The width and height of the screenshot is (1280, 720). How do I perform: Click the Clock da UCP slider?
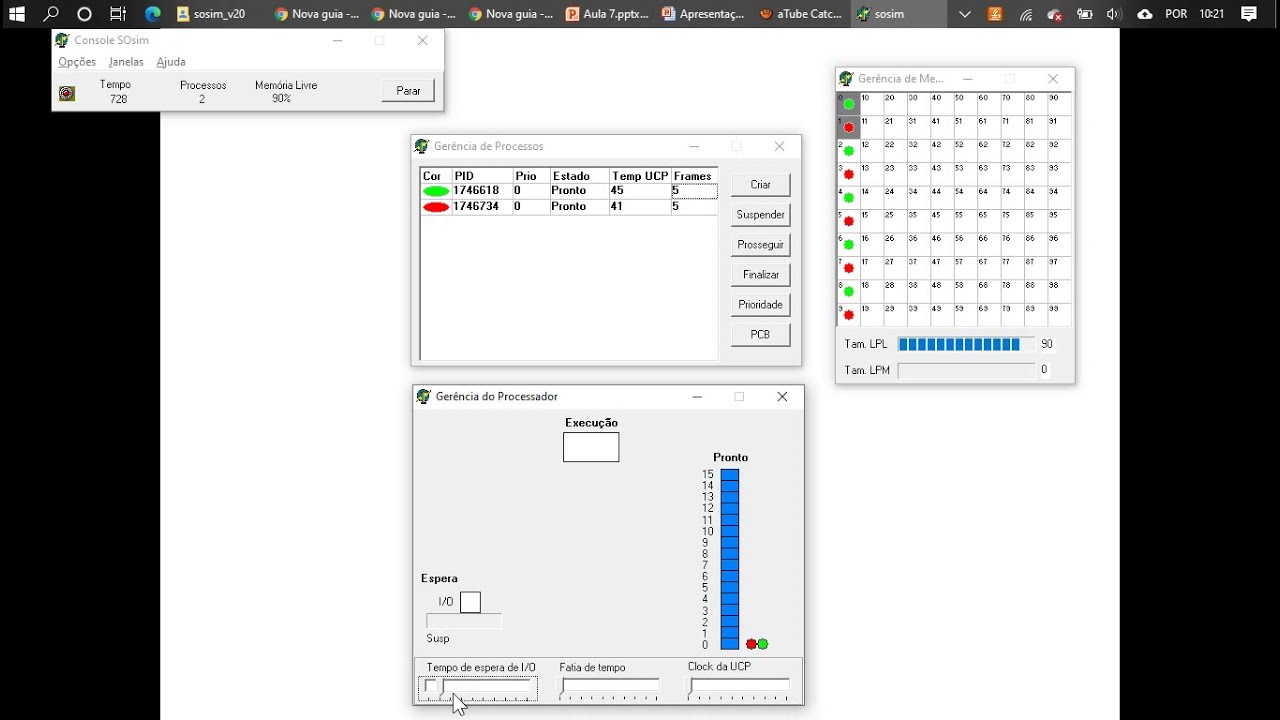click(x=740, y=688)
